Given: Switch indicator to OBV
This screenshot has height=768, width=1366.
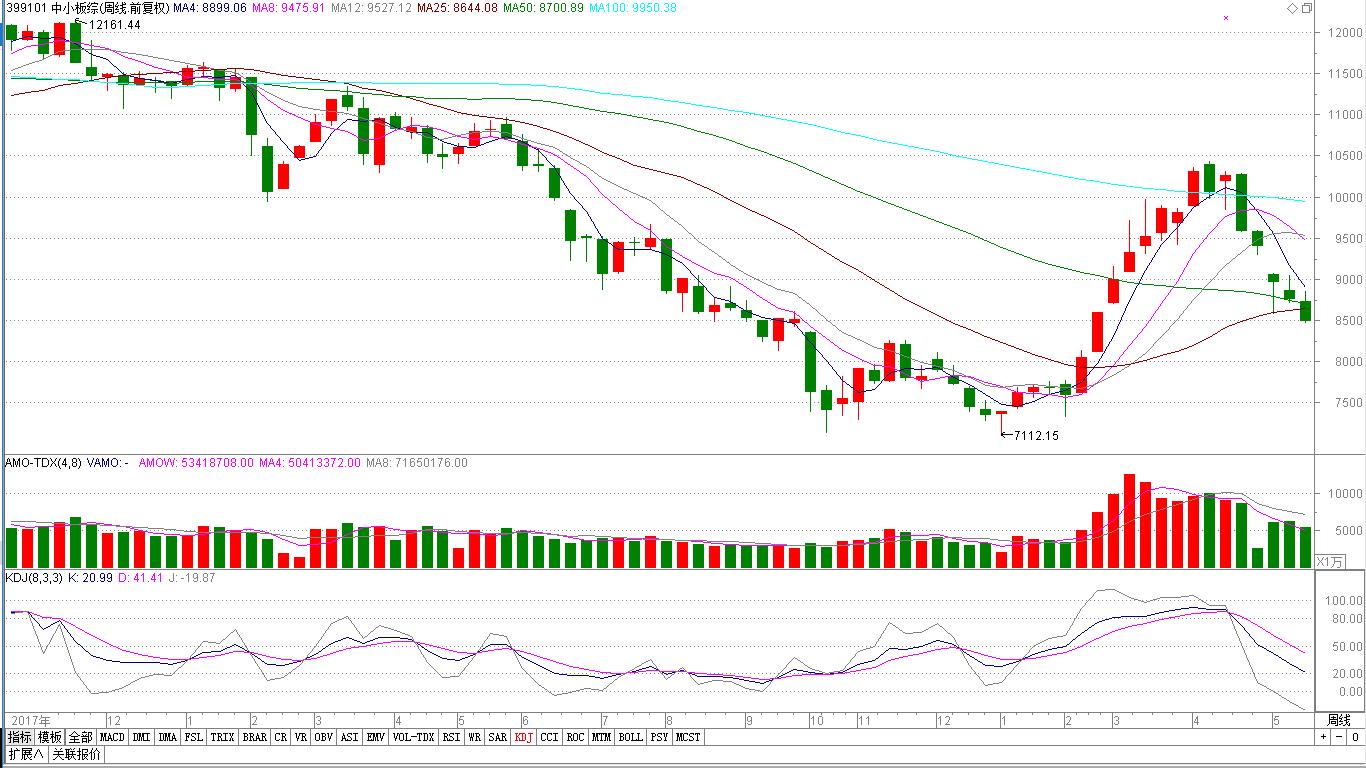Looking at the screenshot, I should (324, 737).
